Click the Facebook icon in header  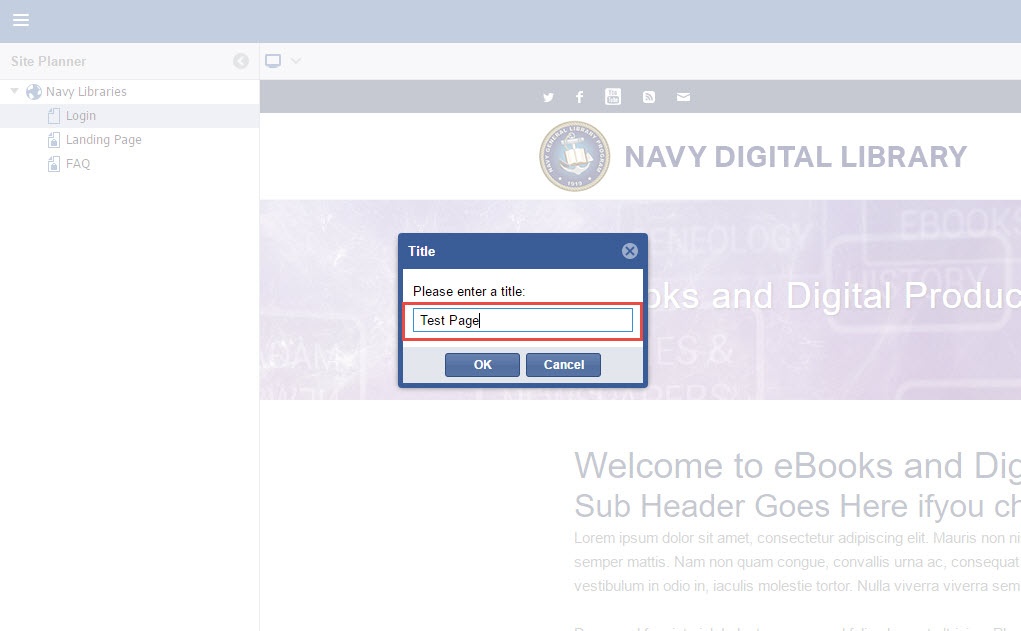pyautogui.click(x=579, y=97)
